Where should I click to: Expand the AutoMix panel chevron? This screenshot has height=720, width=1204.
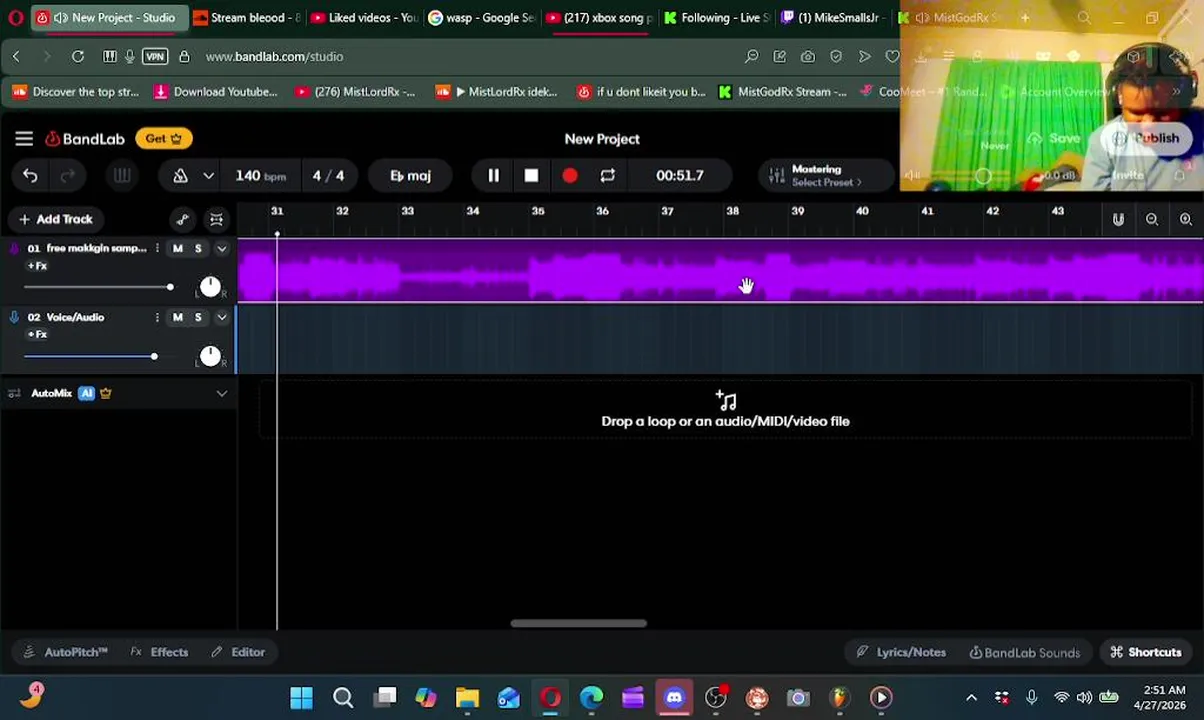click(x=222, y=394)
